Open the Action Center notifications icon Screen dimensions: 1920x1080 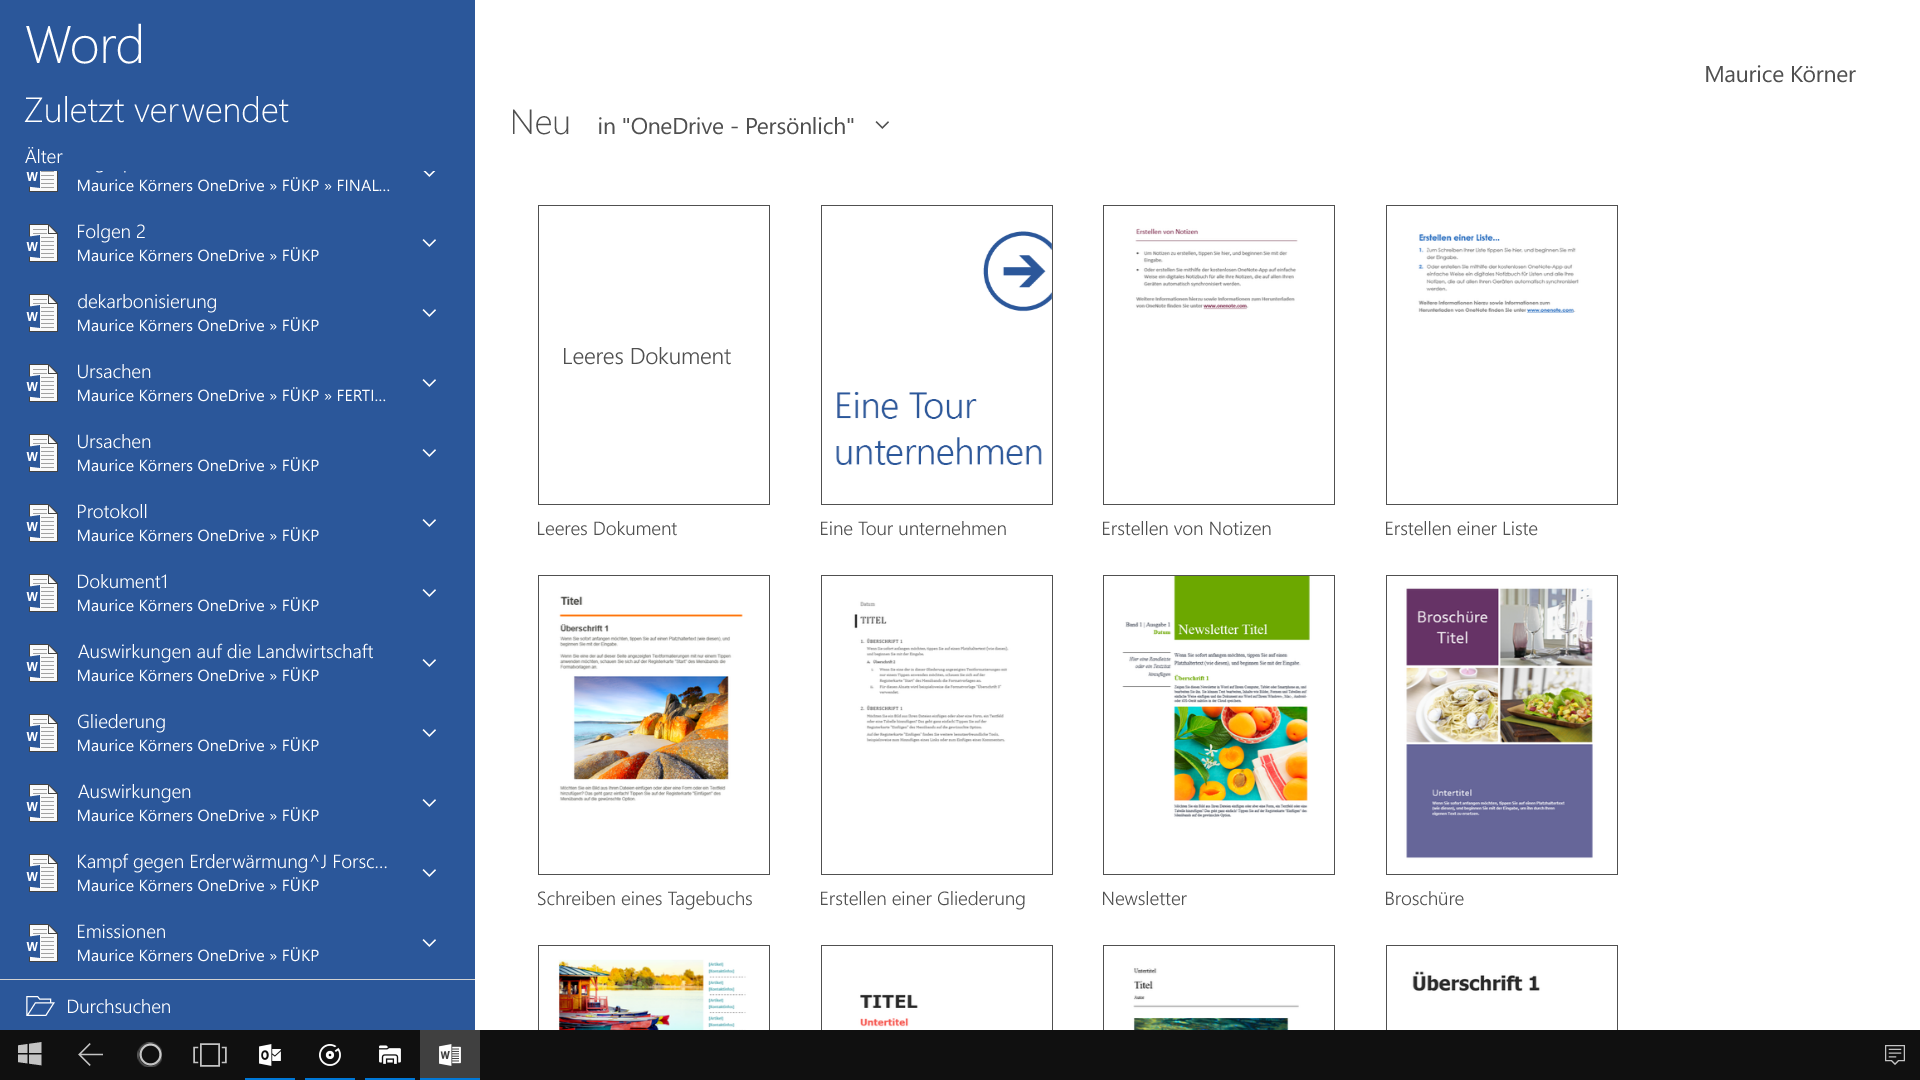1894,1055
